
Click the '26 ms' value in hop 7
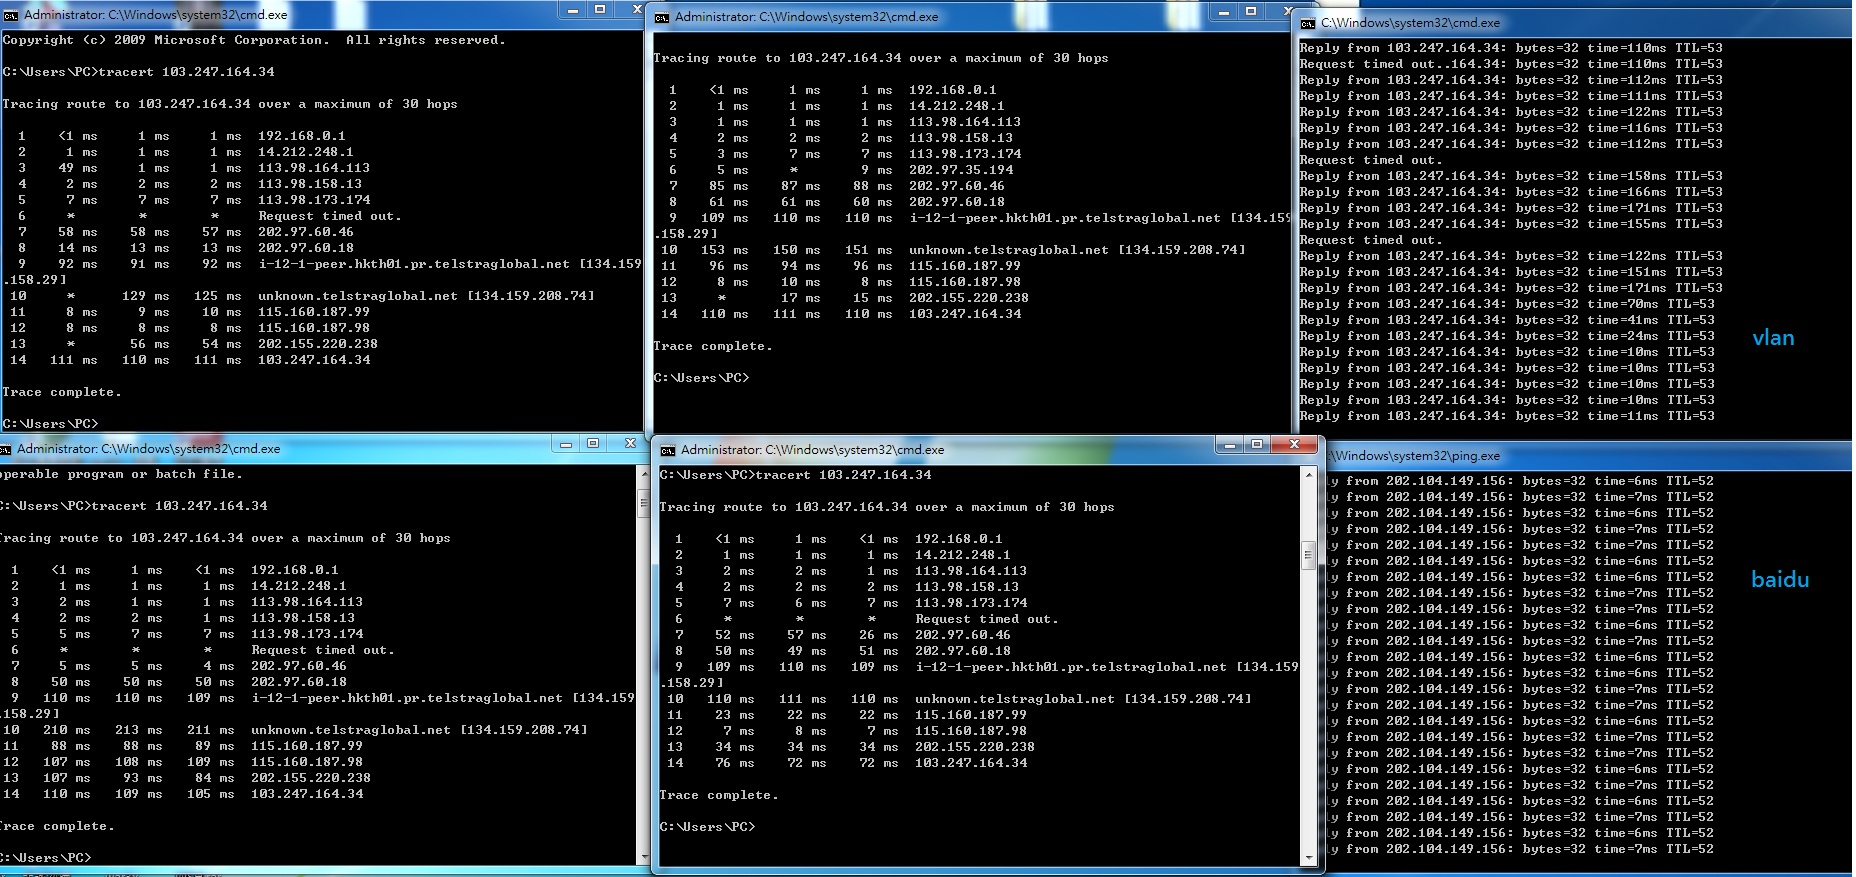pos(879,635)
